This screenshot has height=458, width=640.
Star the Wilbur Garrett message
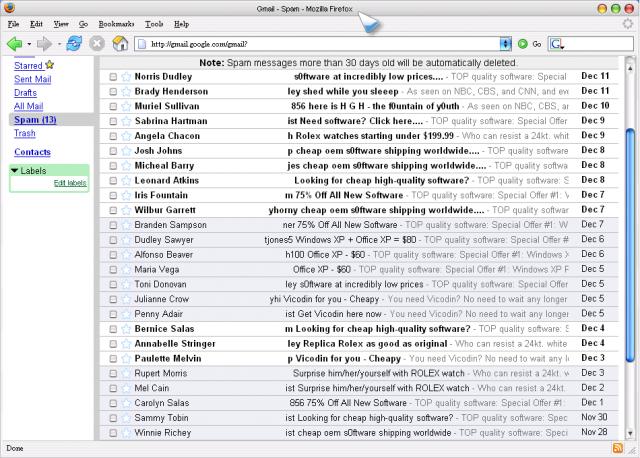[126, 210]
